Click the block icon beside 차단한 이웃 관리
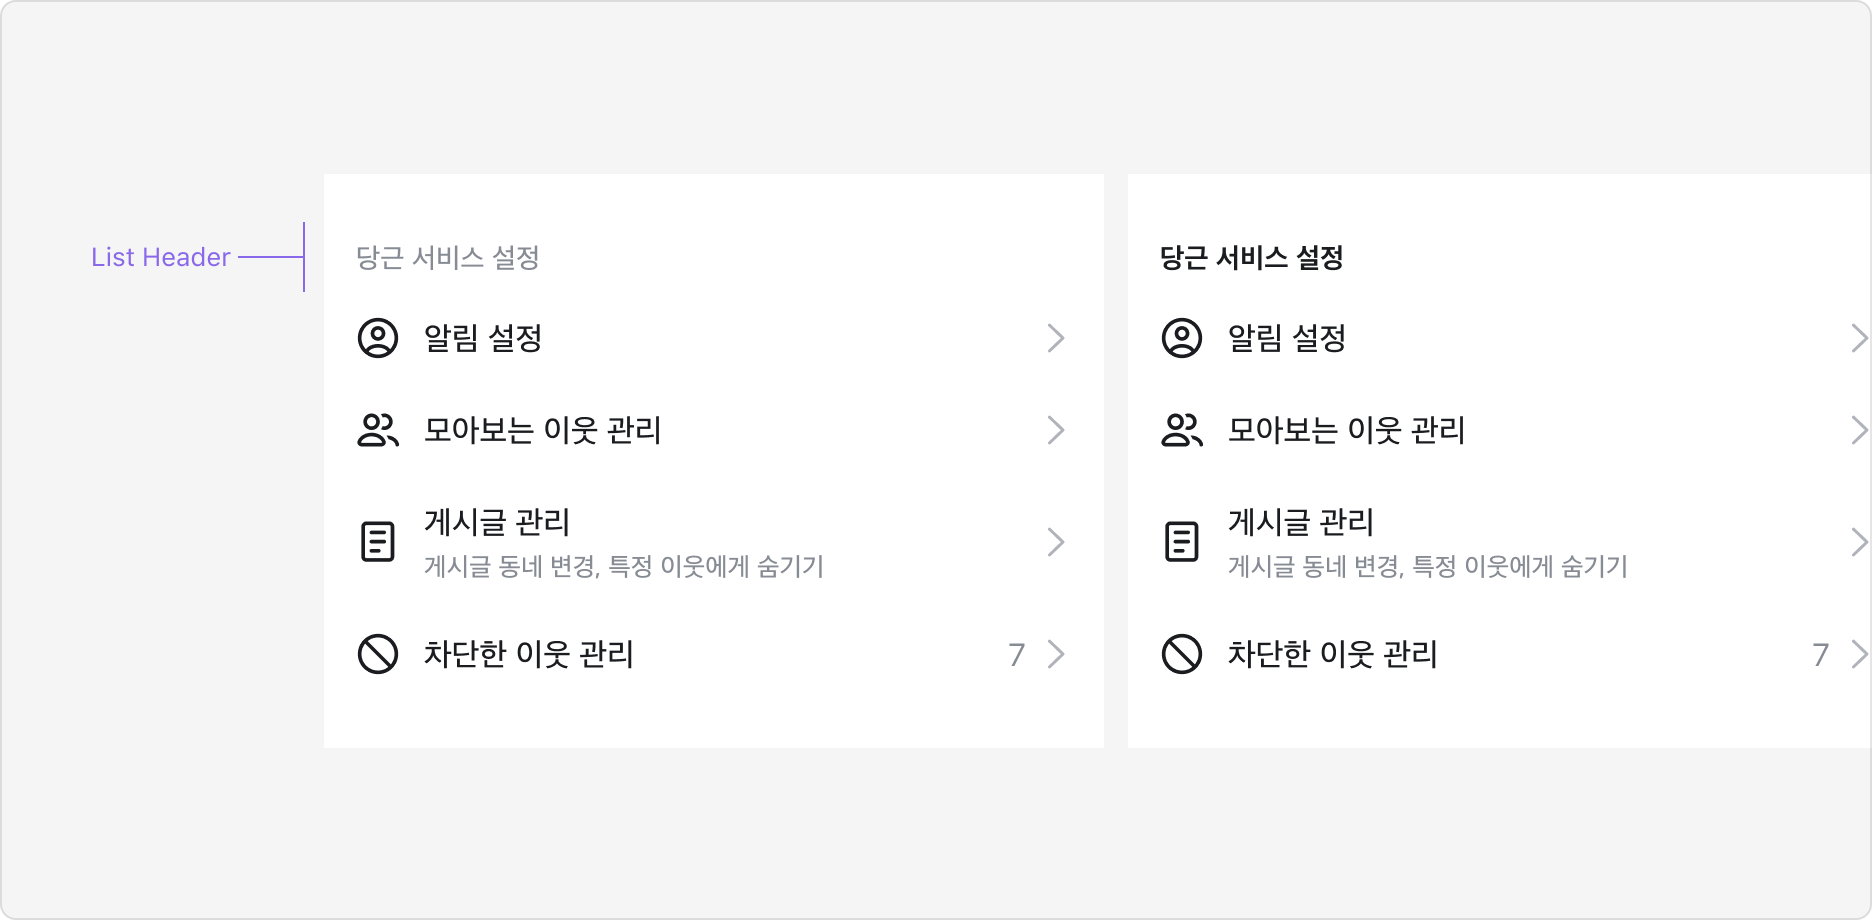This screenshot has width=1872, height=920. tap(377, 655)
